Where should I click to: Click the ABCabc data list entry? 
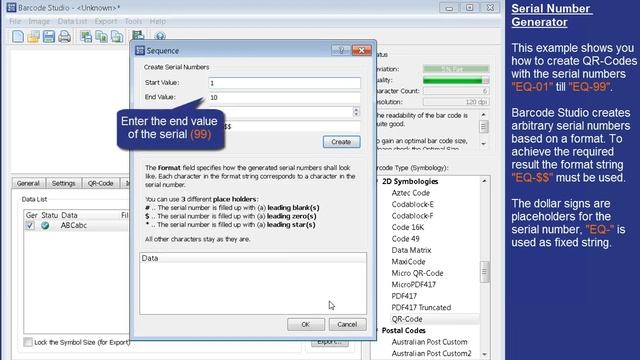coord(73,225)
